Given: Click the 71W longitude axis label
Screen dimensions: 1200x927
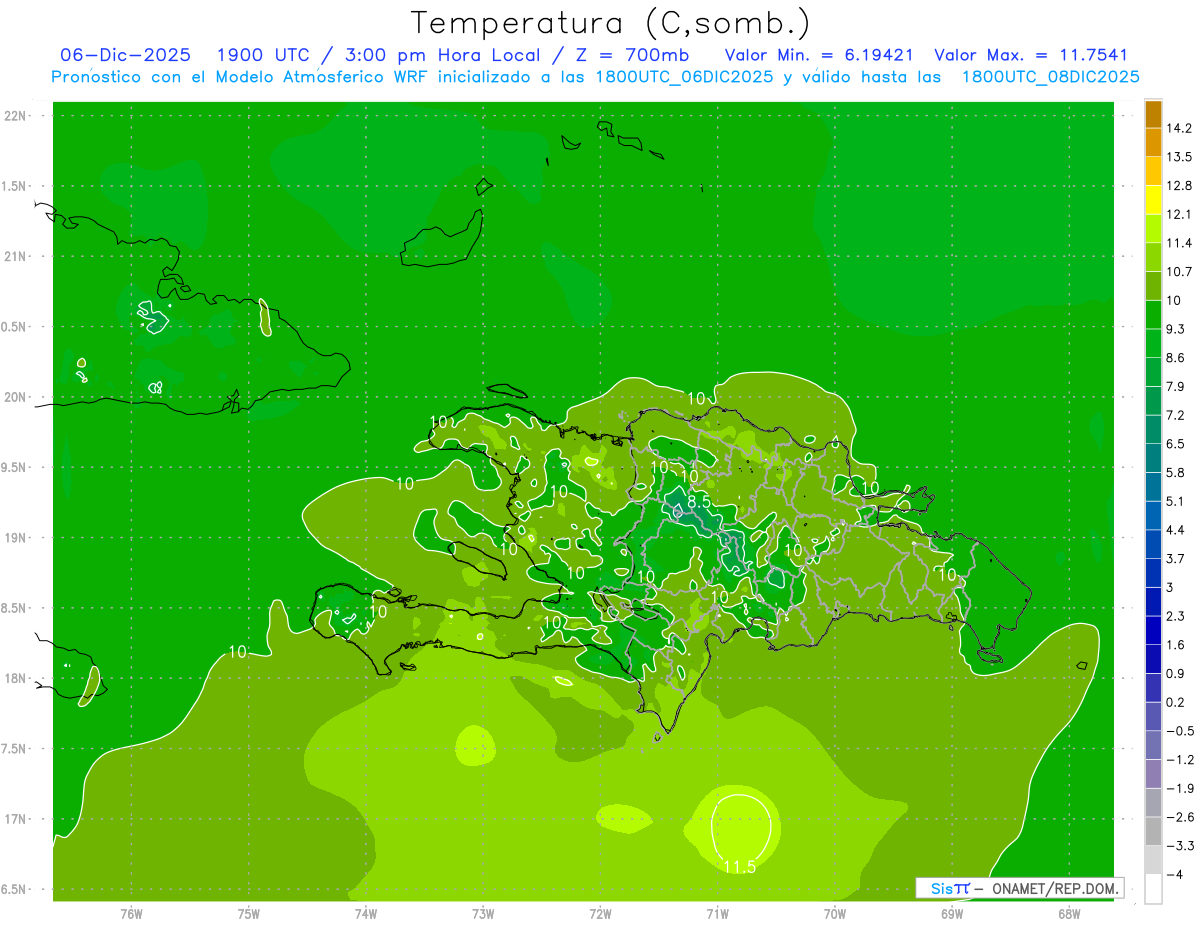Looking at the screenshot, I should coord(717,913).
